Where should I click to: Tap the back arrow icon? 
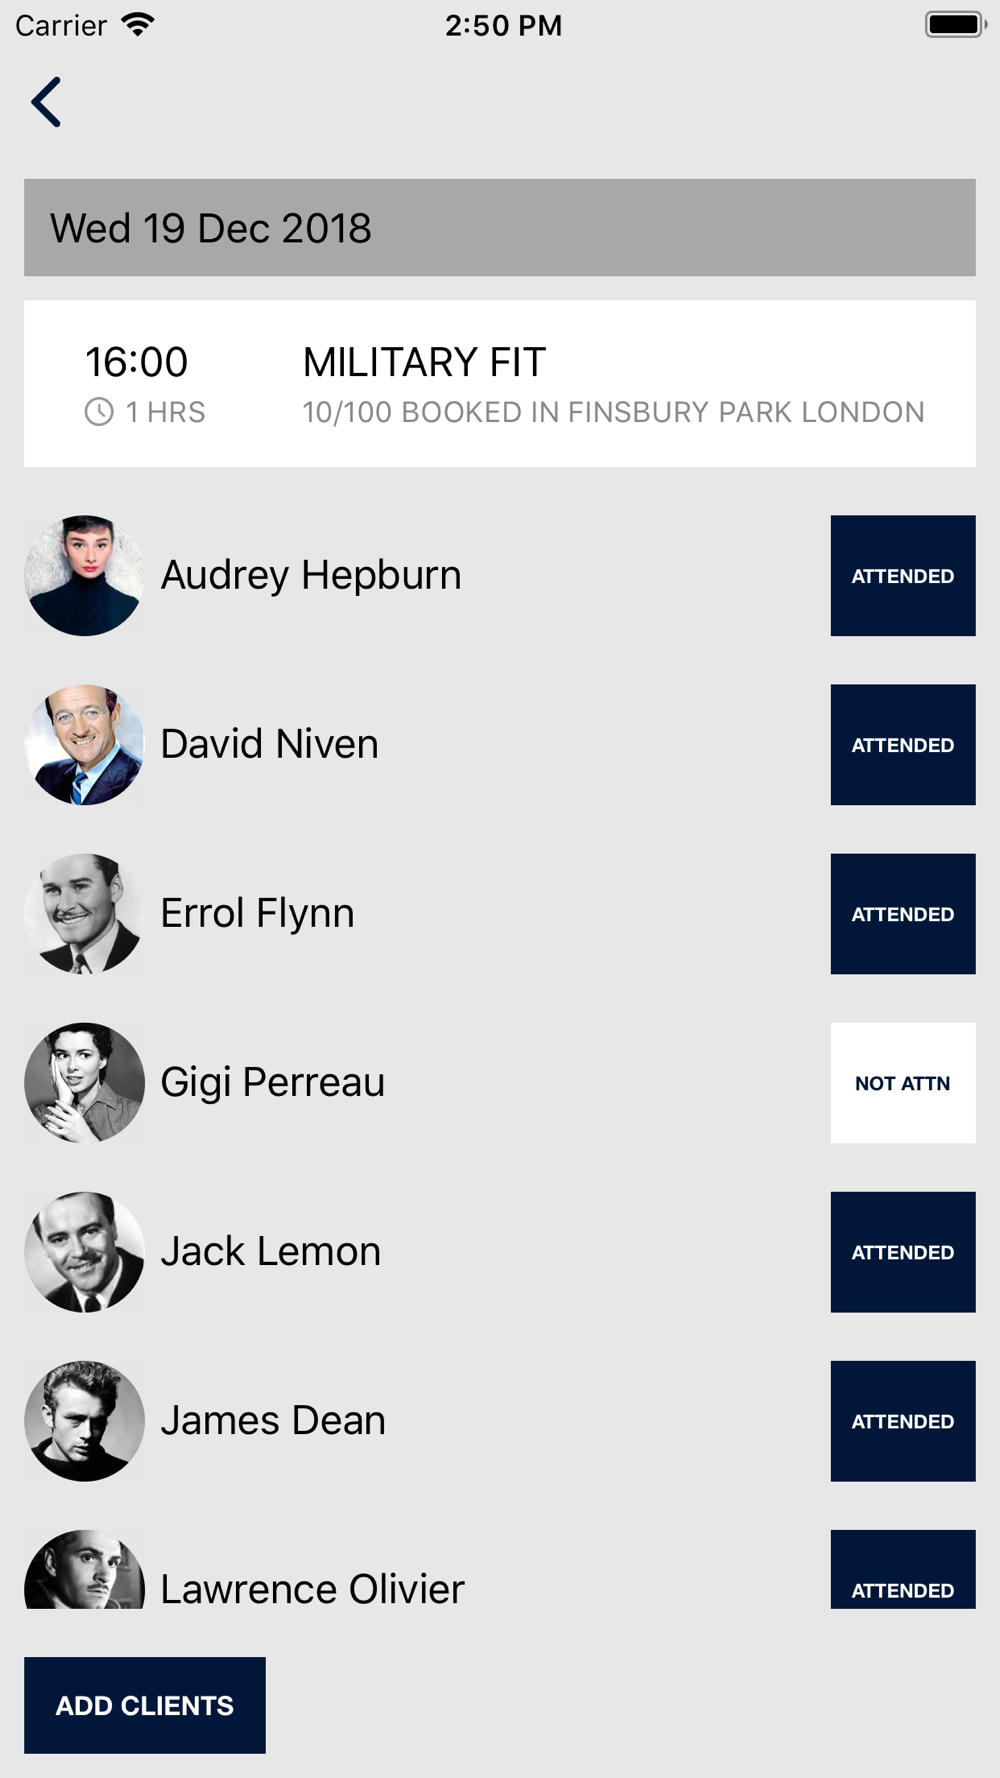[46, 102]
